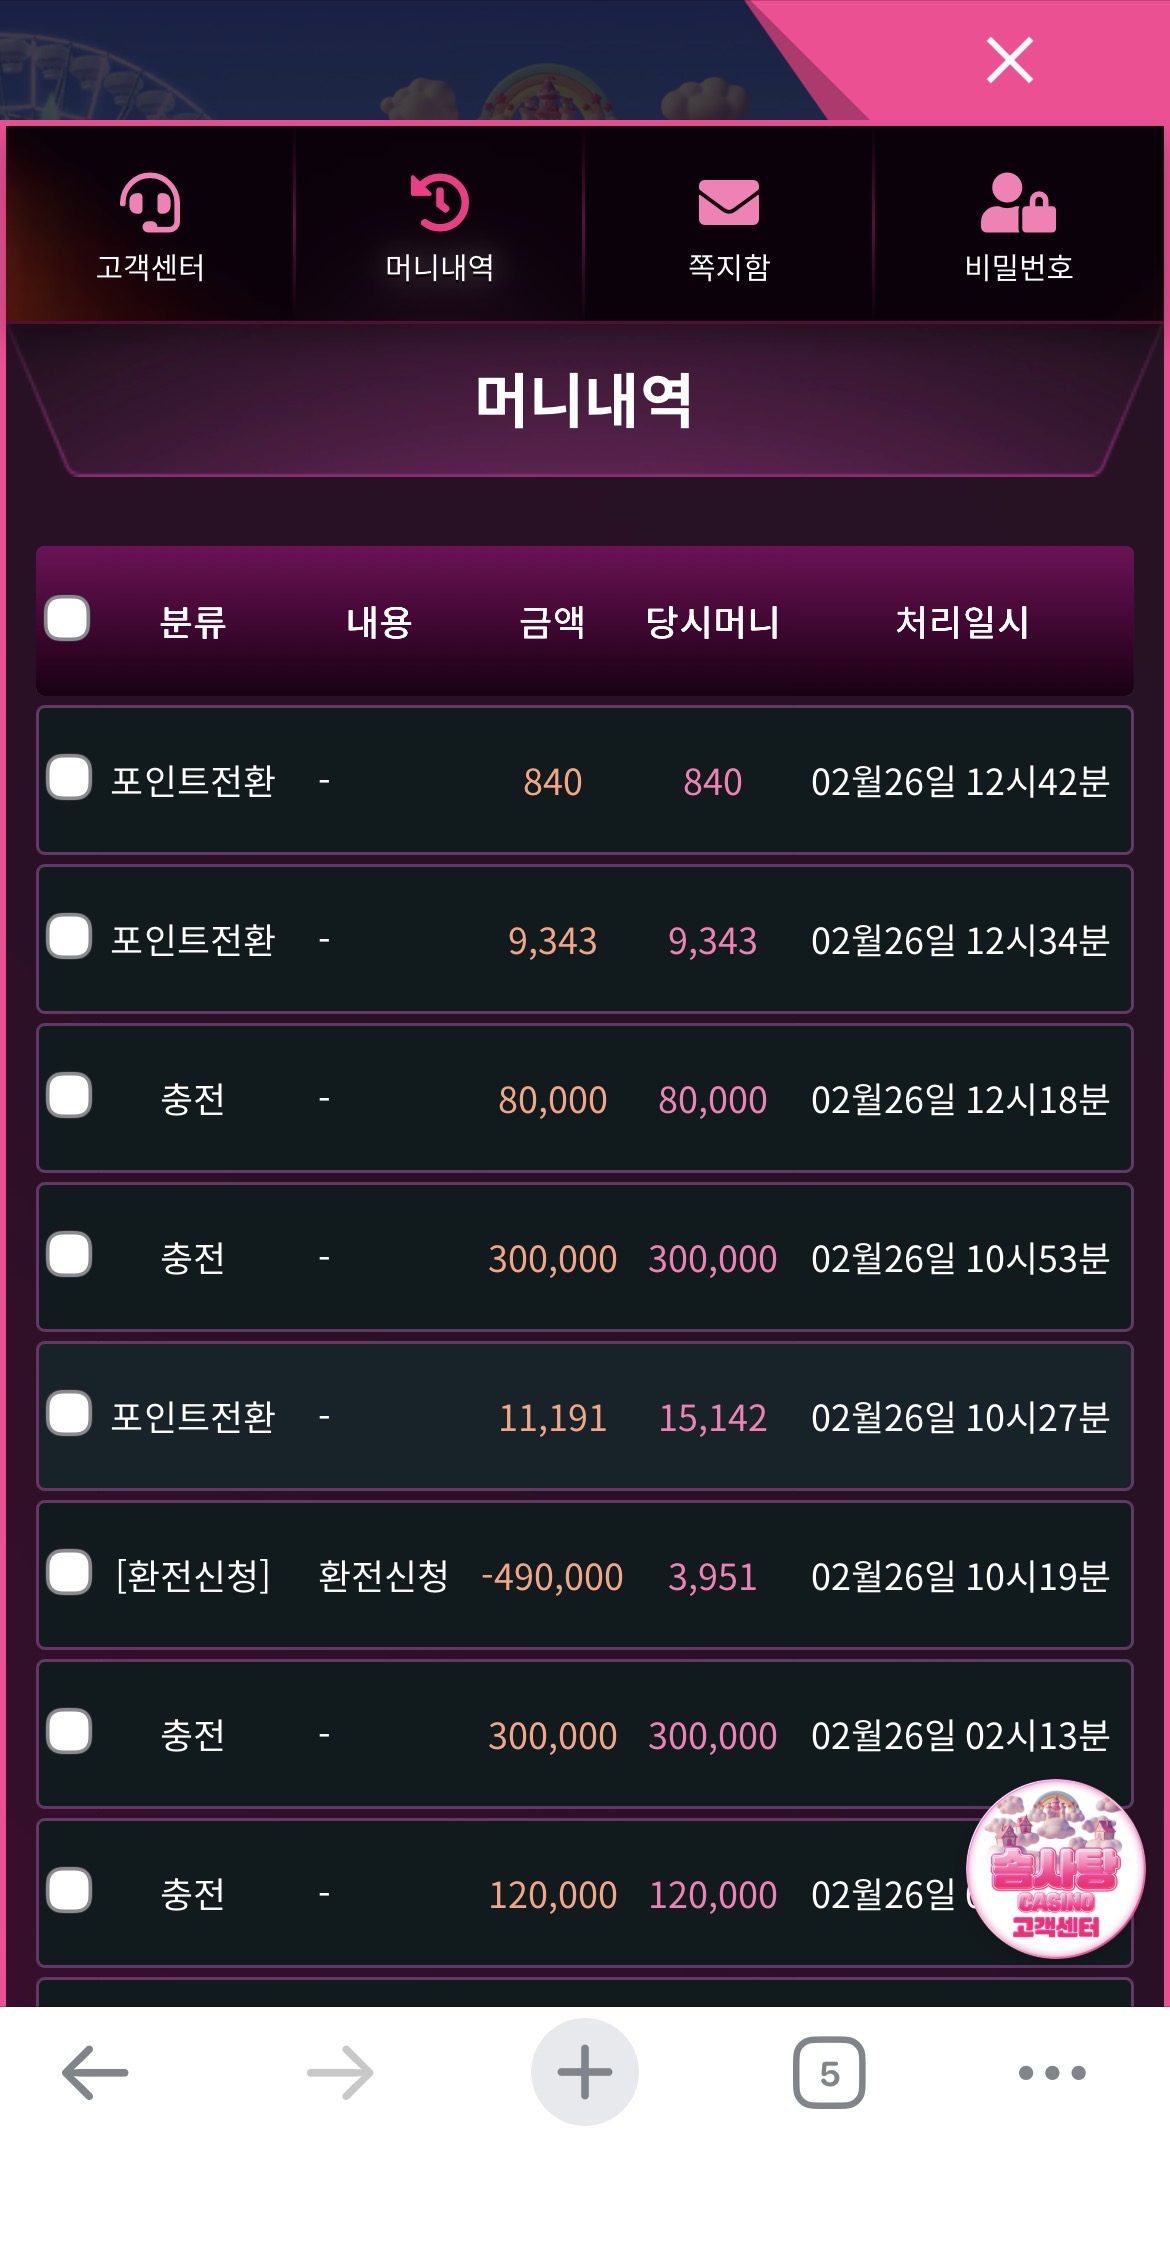Open the browser three-dot menu

pyautogui.click(x=1052, y=2073)
